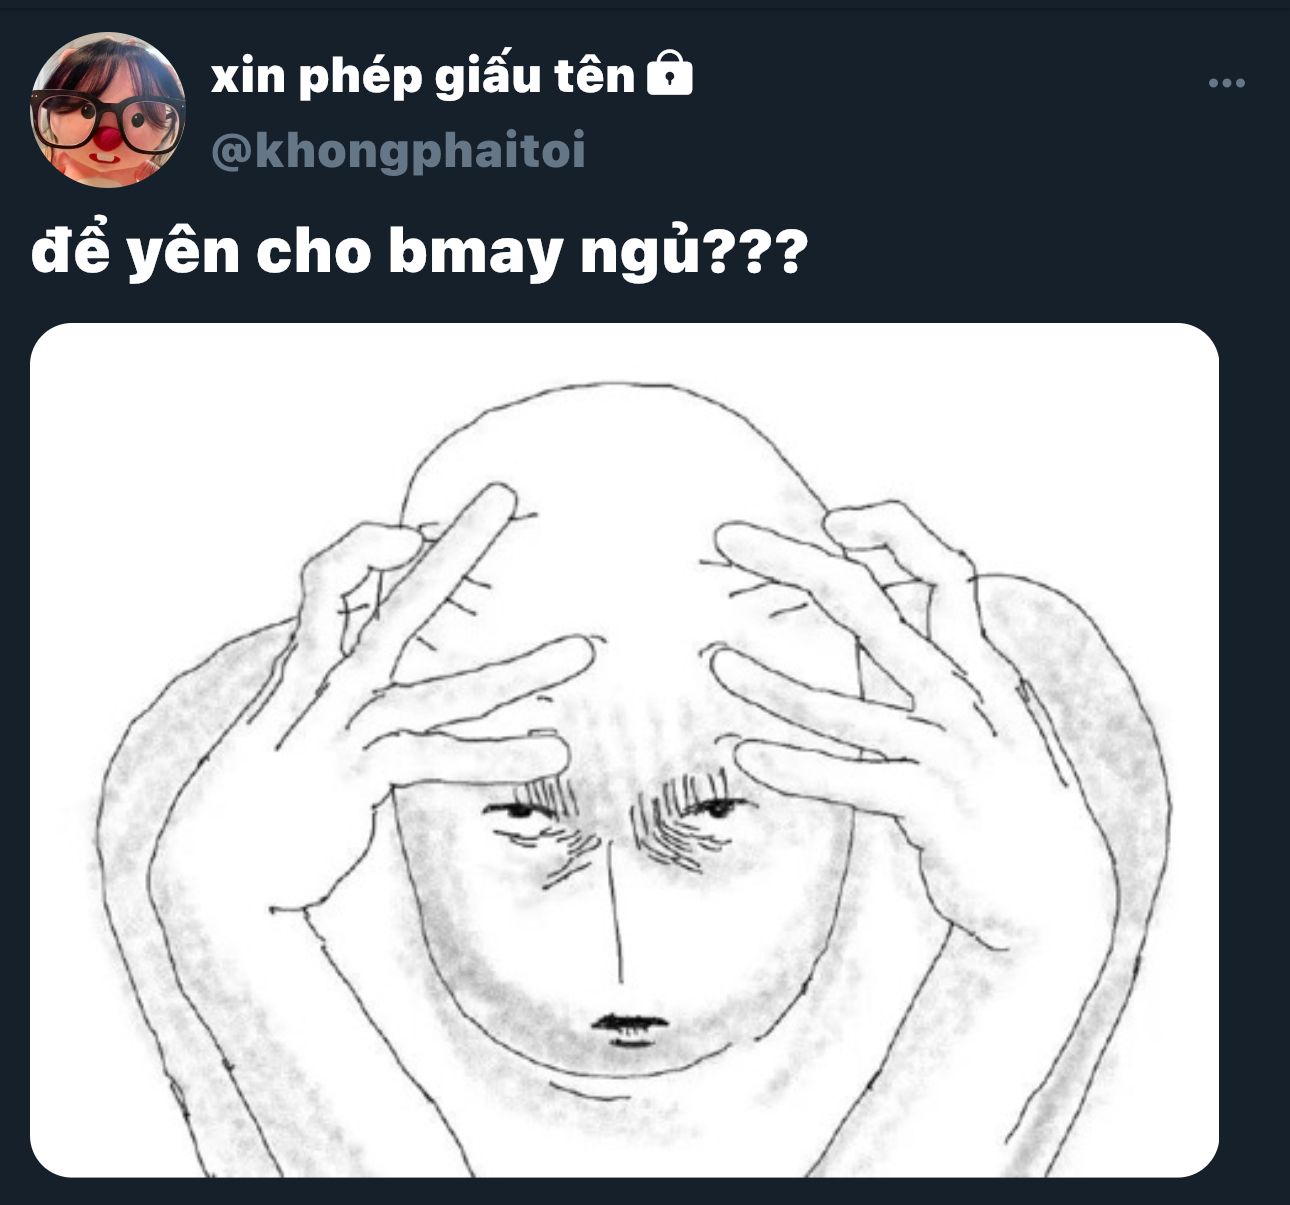Open the display name 'xin phép giấu tên'
The height and width of the screenshot is (1205, 1290).
pos(423,76)
